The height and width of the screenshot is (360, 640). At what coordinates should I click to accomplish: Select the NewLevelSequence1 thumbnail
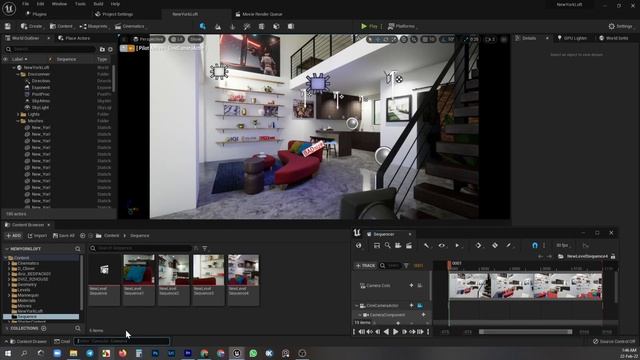click(139, 280)
